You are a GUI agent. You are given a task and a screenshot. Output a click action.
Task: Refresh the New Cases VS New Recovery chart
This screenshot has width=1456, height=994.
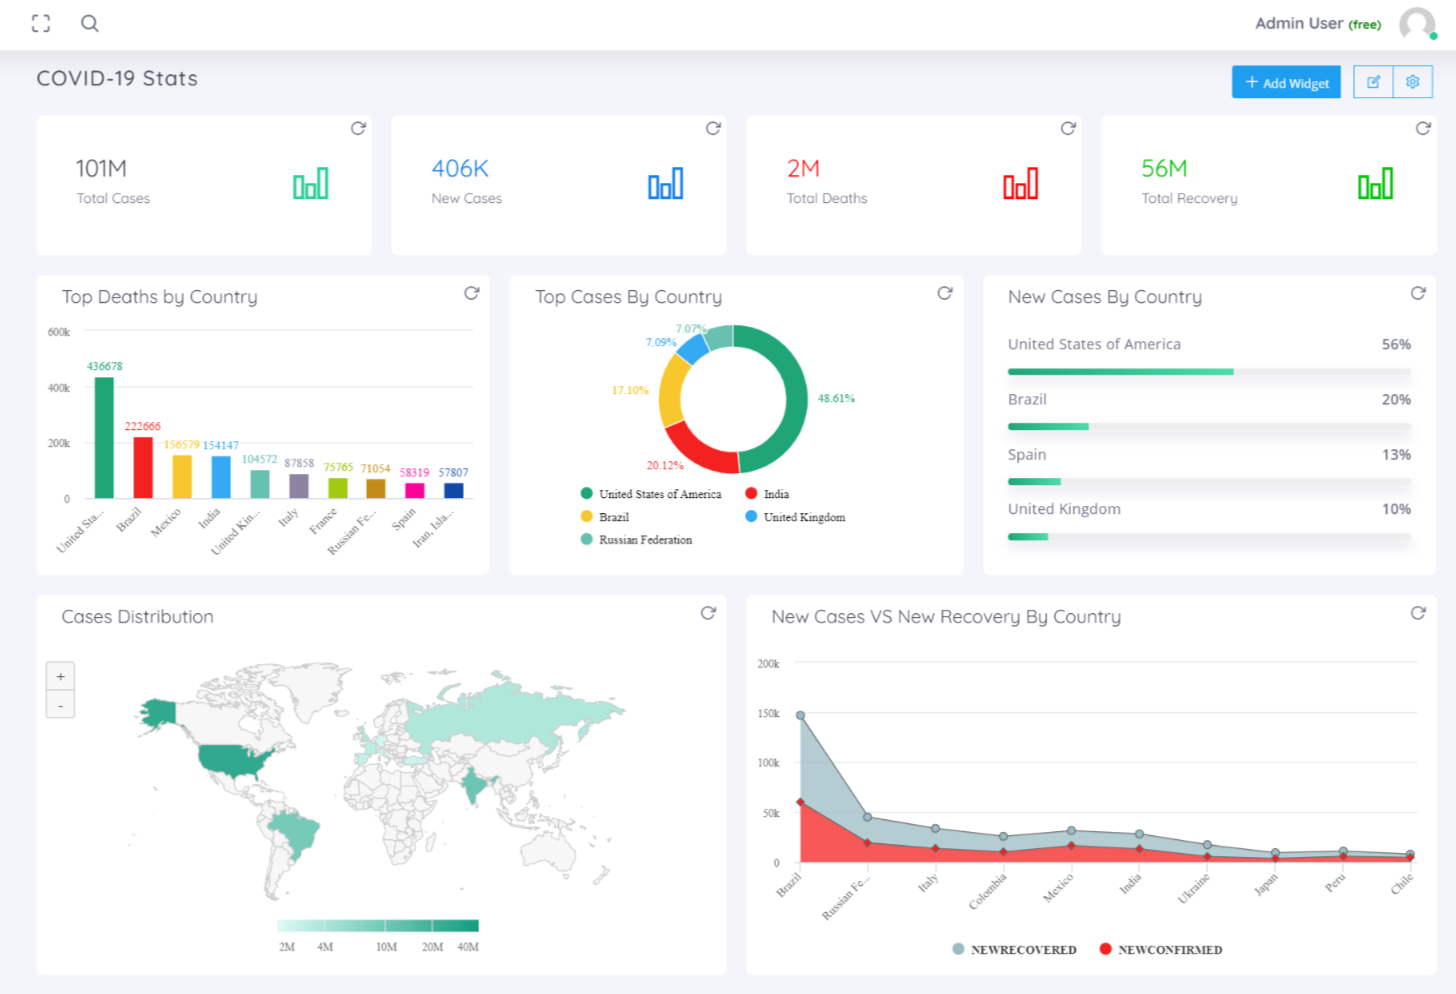tap(1417, 613)
